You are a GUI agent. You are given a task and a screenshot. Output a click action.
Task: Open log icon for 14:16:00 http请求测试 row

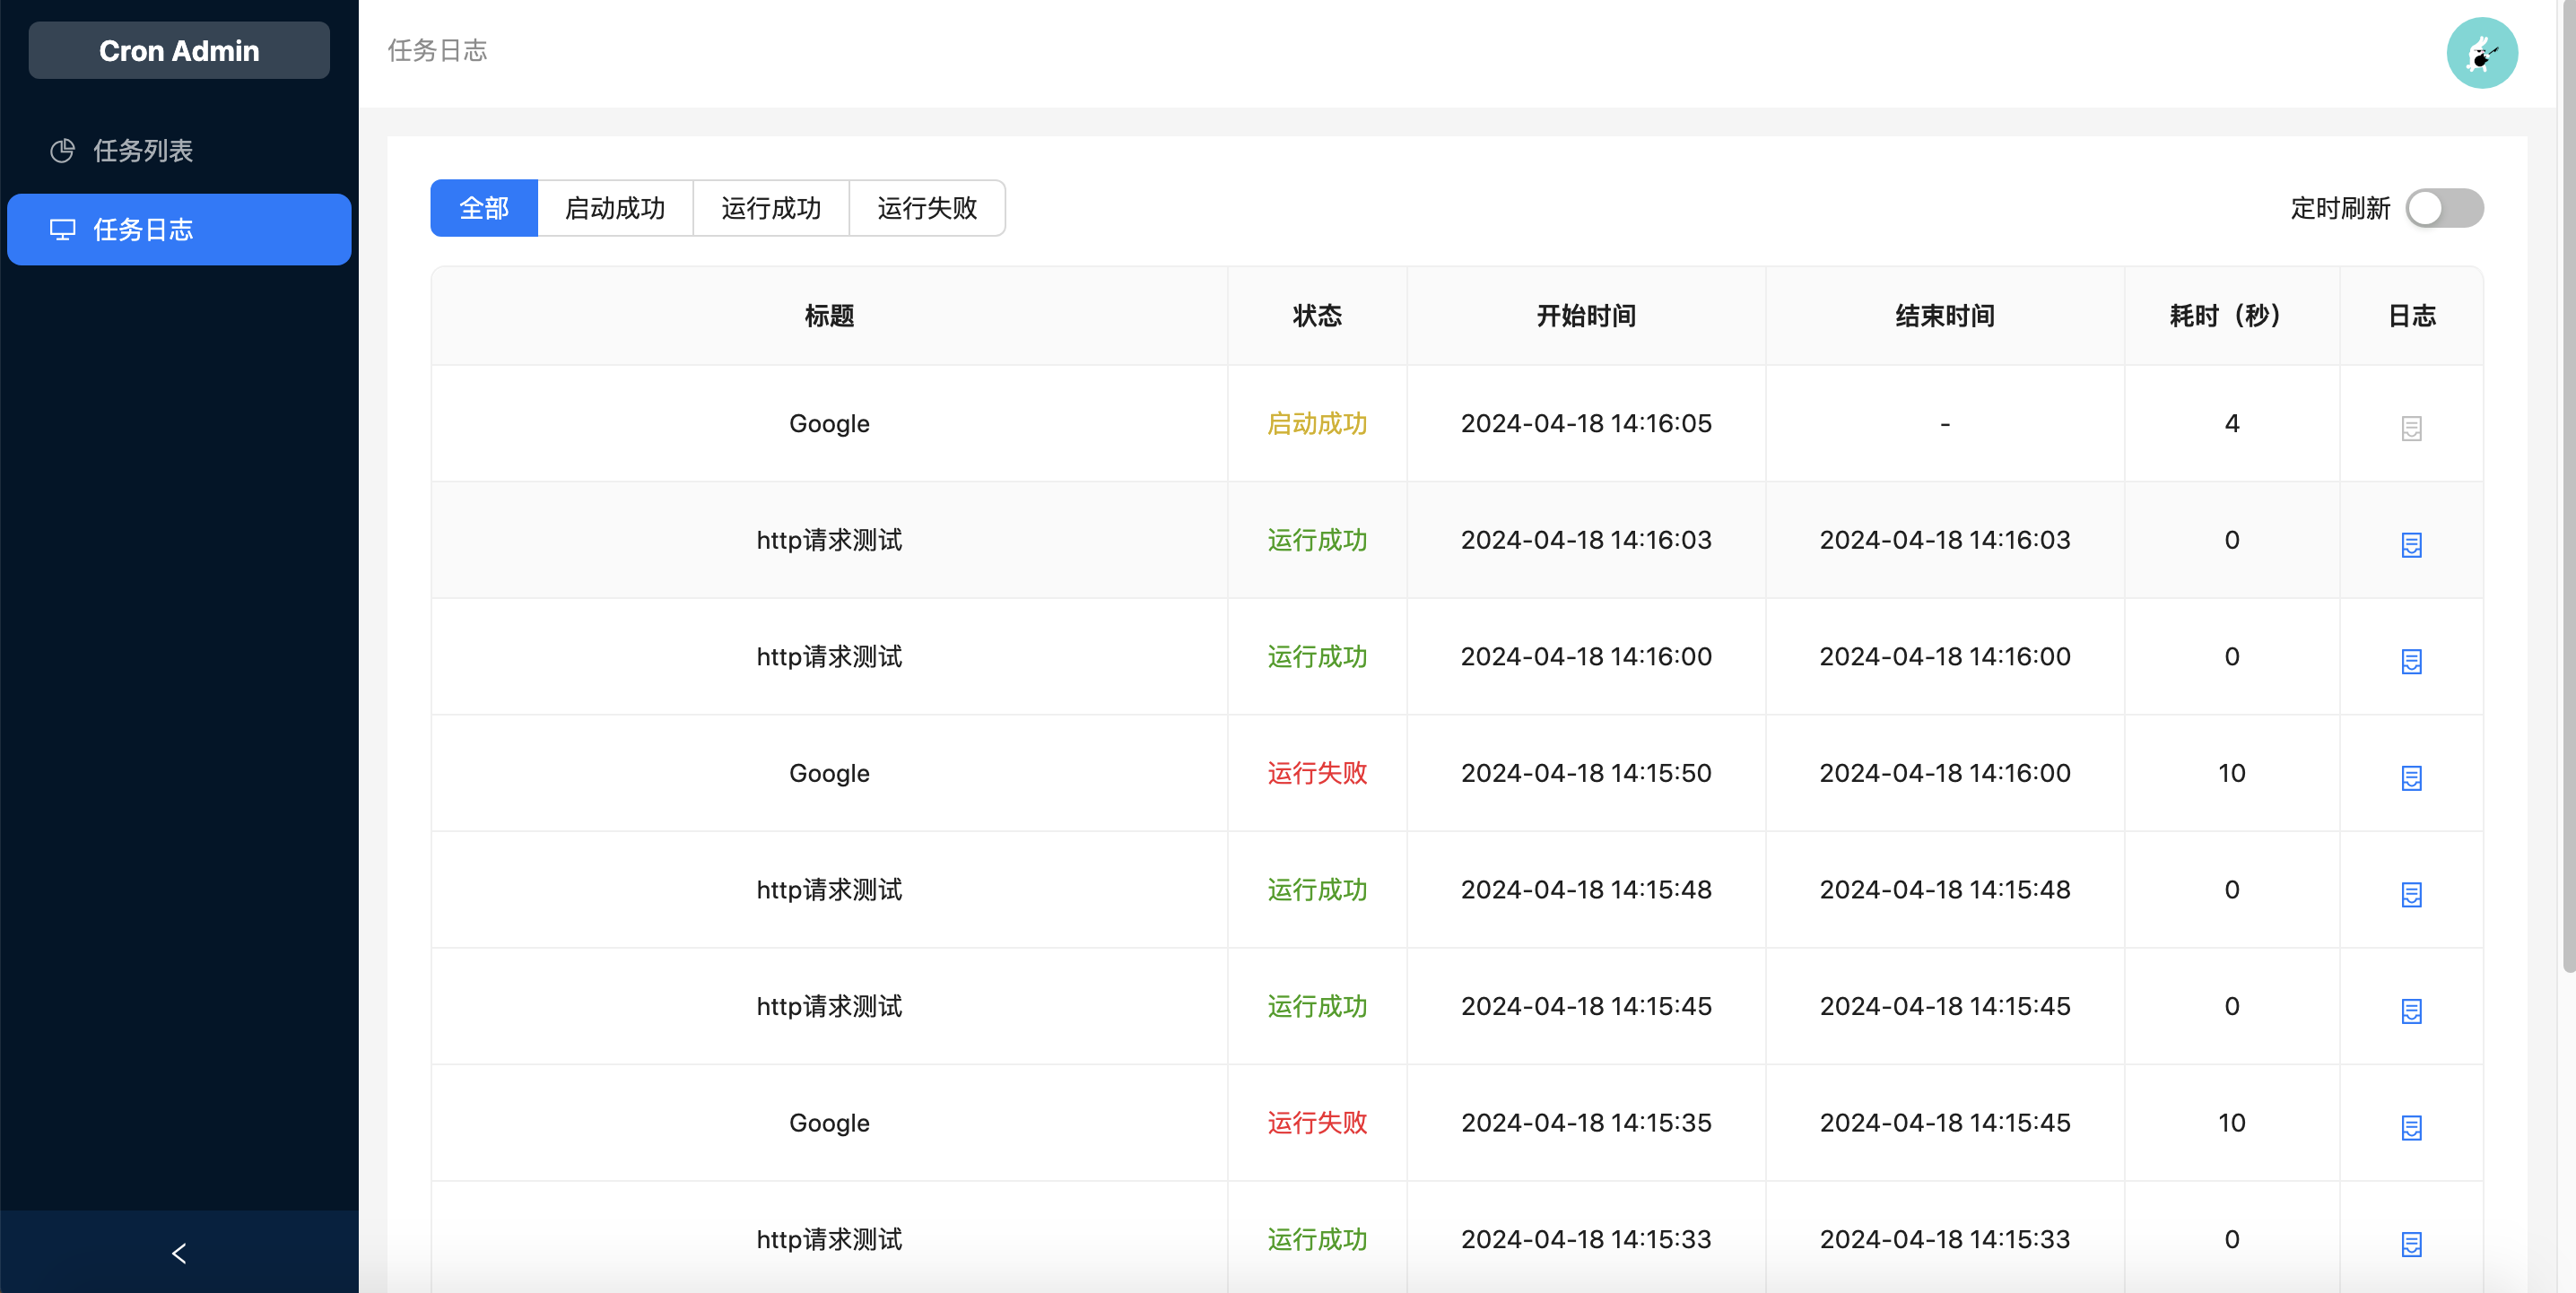(x=2410, y=661)
